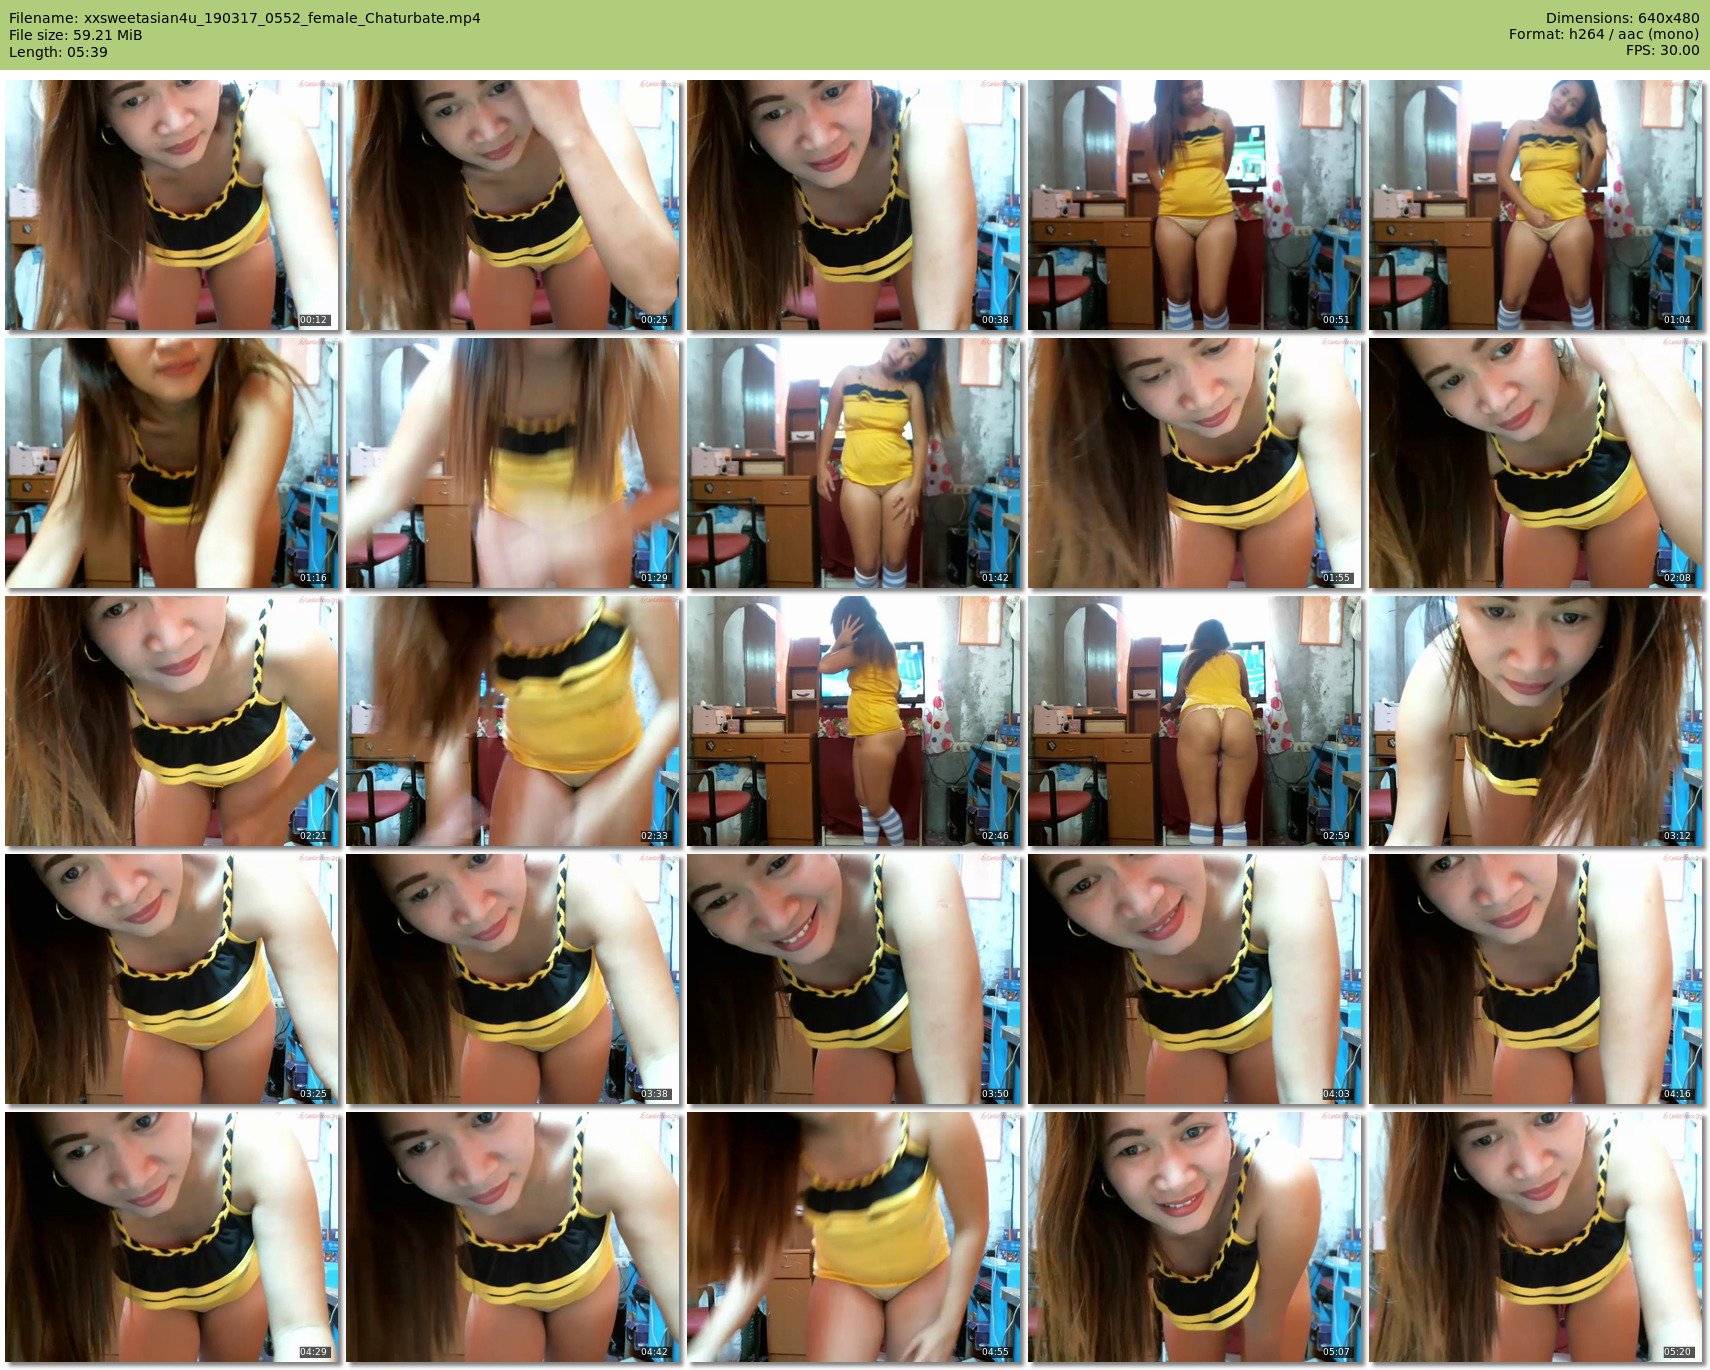1710x1370 pixels.
Task: Click the frame at 03:12
Action: 1535,721
